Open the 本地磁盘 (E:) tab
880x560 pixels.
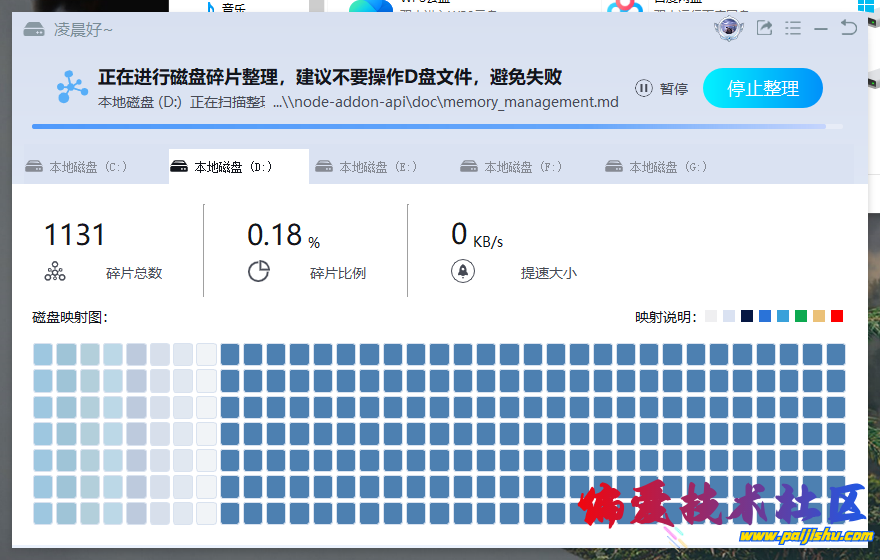coord(368,167)
